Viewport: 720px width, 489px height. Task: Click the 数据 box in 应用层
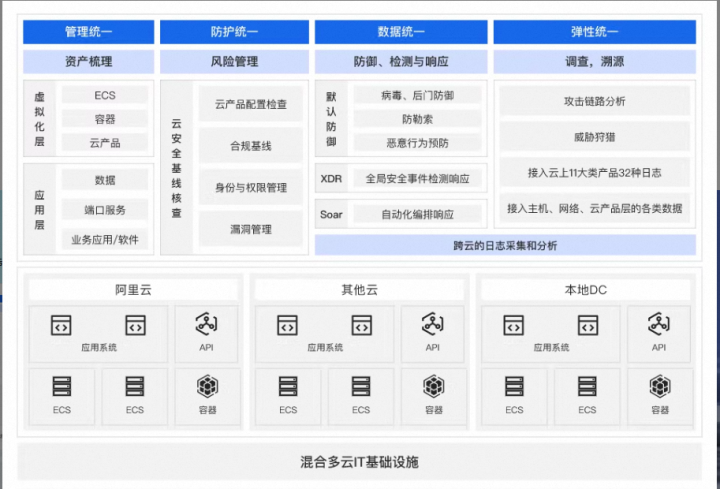[x=105, y=180]
